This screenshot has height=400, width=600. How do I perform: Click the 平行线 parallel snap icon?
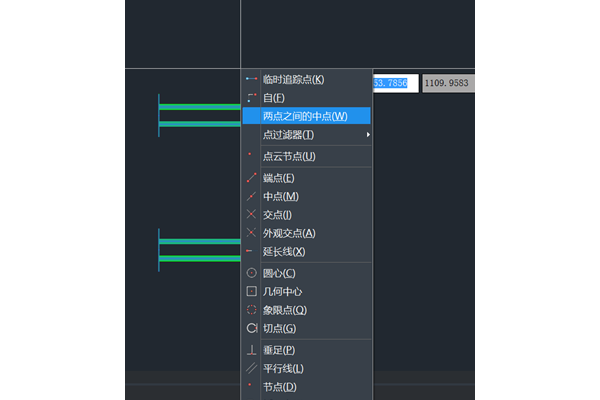click(252, 368)
